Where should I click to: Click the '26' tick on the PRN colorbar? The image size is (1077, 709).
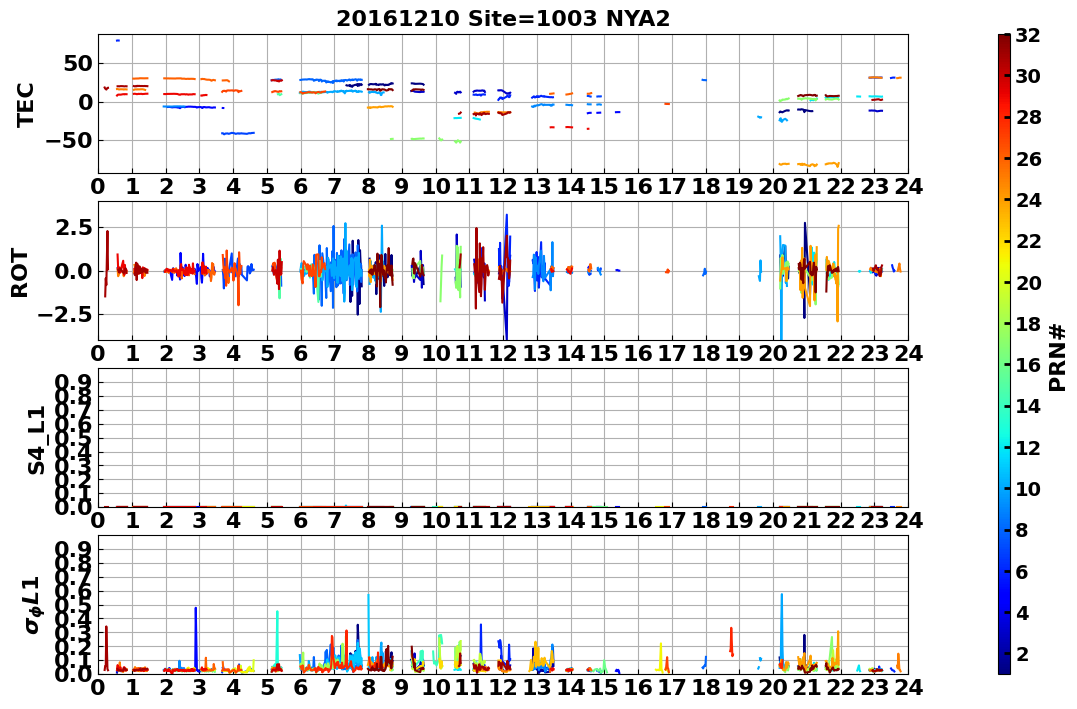point(1028,159)
